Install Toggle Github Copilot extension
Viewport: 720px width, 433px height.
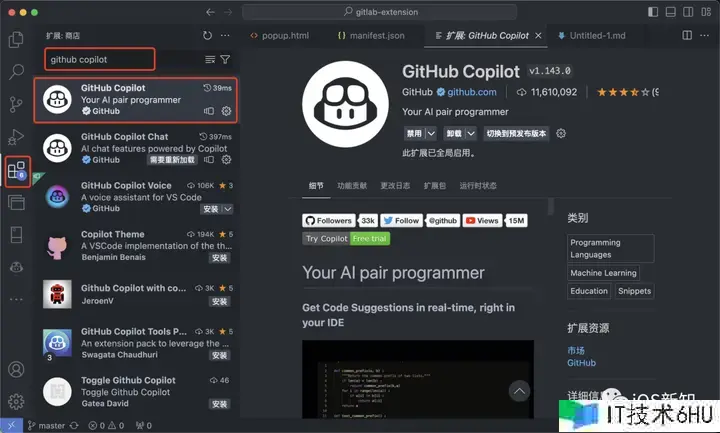click(219, 404)
